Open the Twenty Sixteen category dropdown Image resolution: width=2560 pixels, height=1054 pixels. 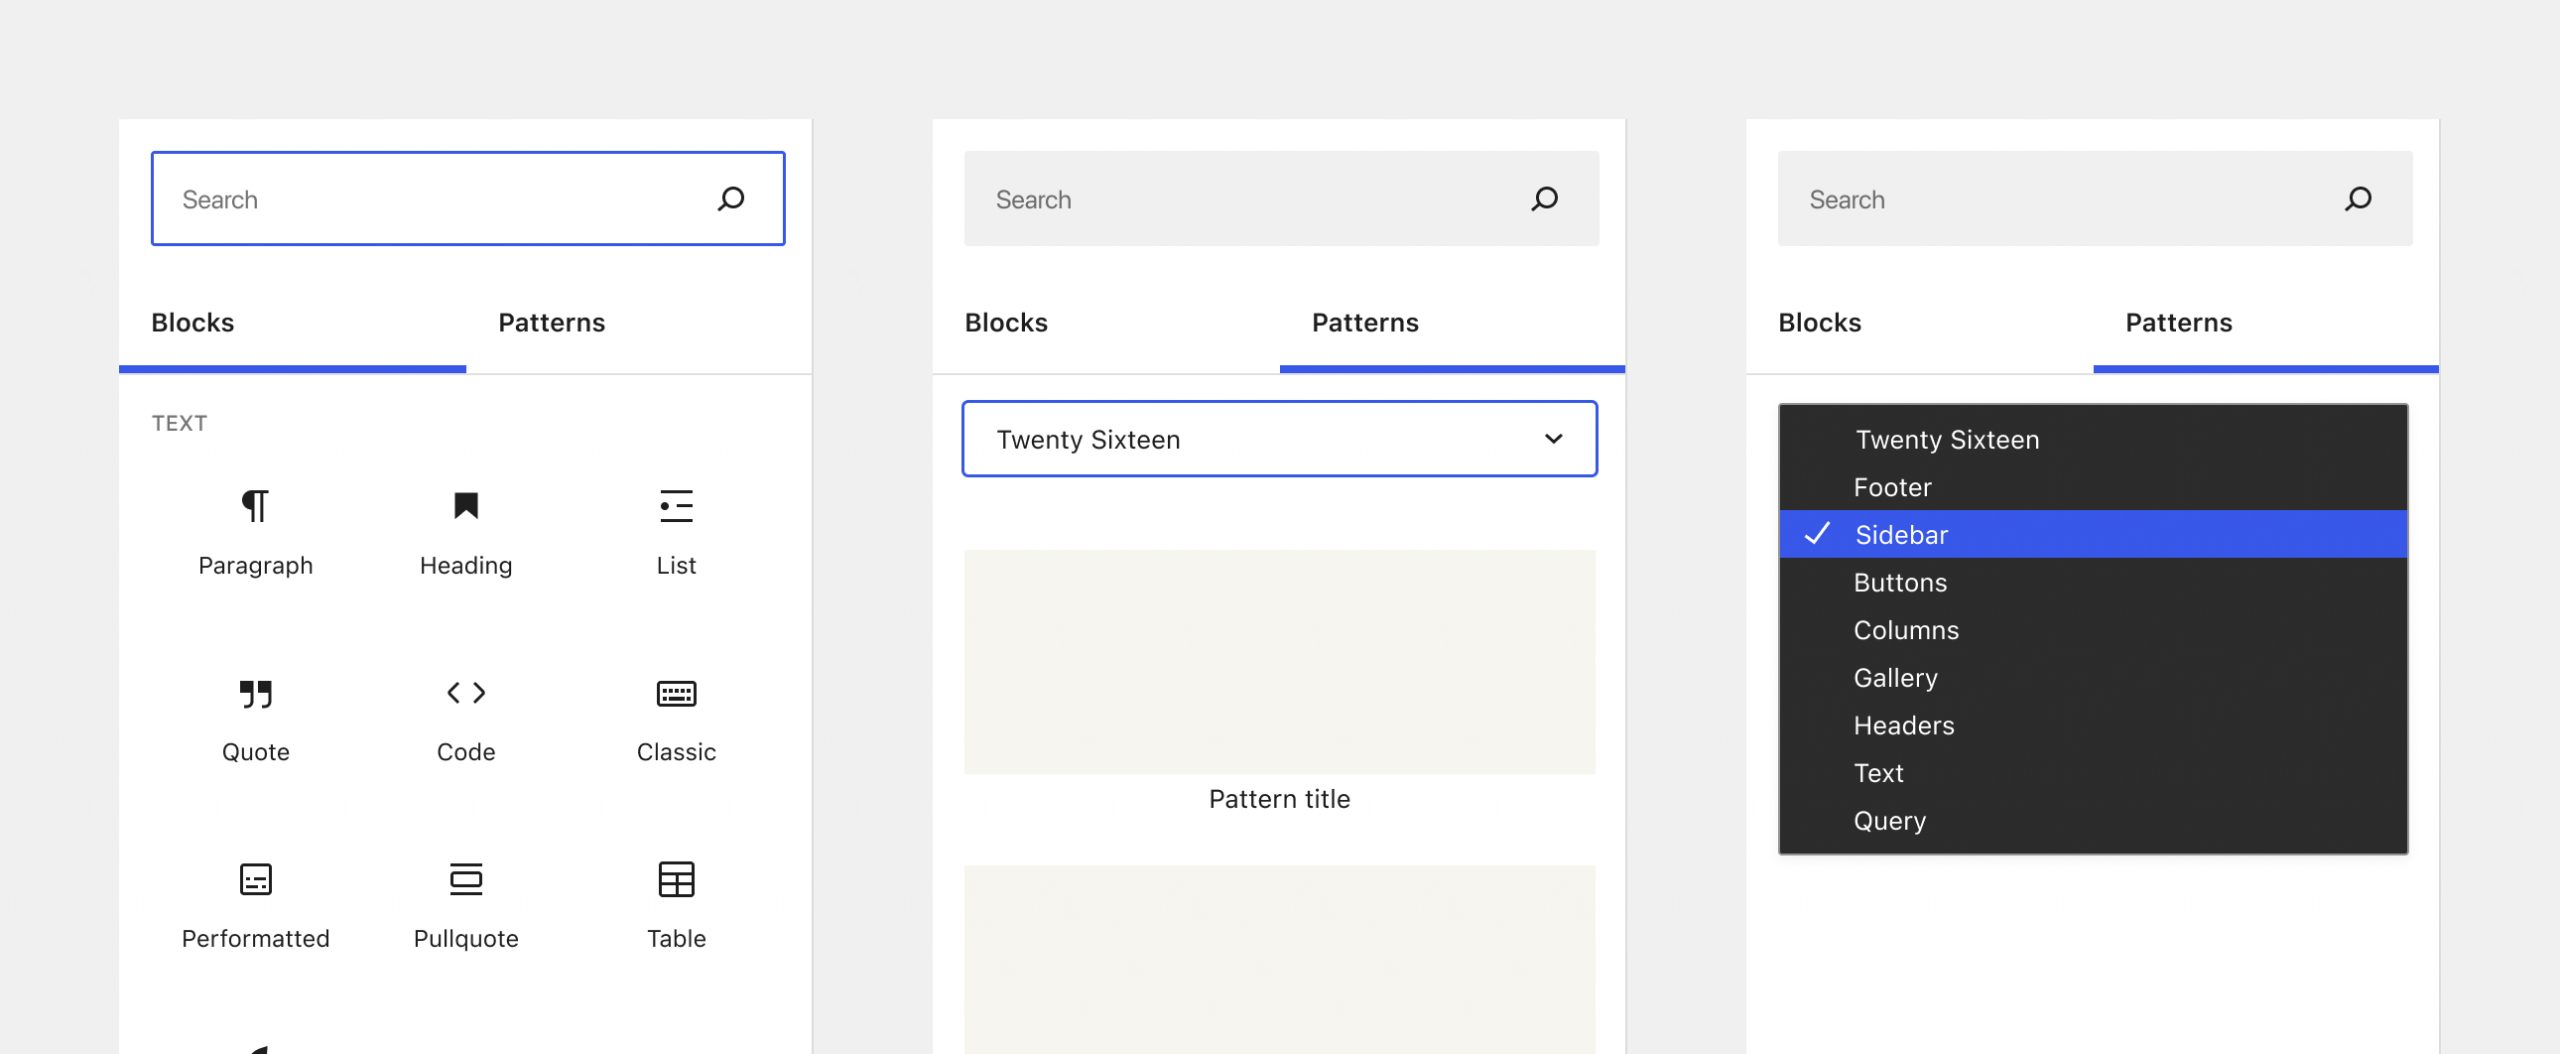[x=1279, y=439]
